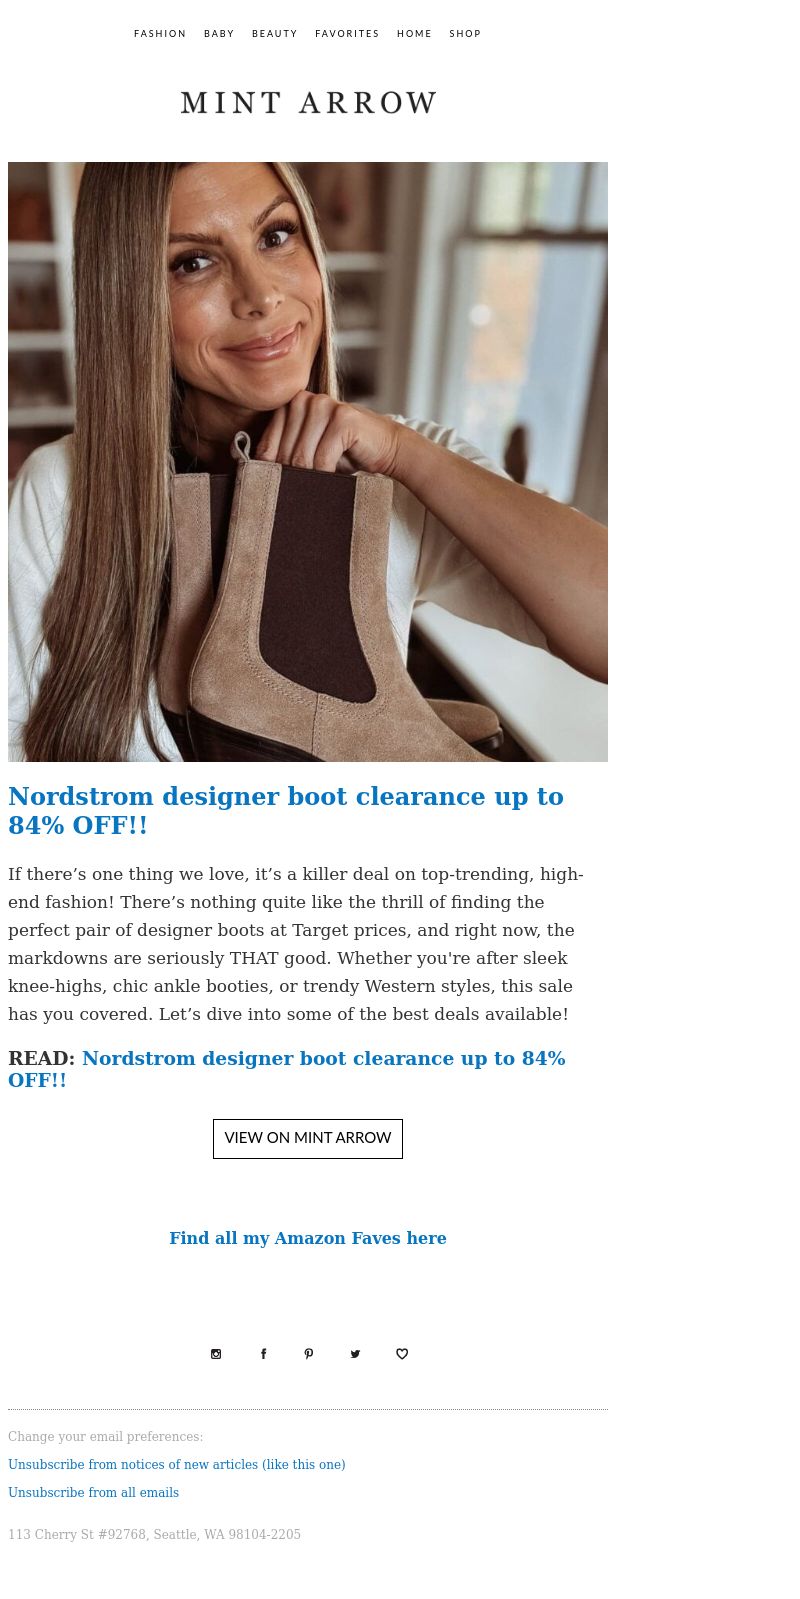Viewport: 800px width, 1599px height.
Task: Unsubscribe from notices of new articles
Action: [x=177, y=1465]
